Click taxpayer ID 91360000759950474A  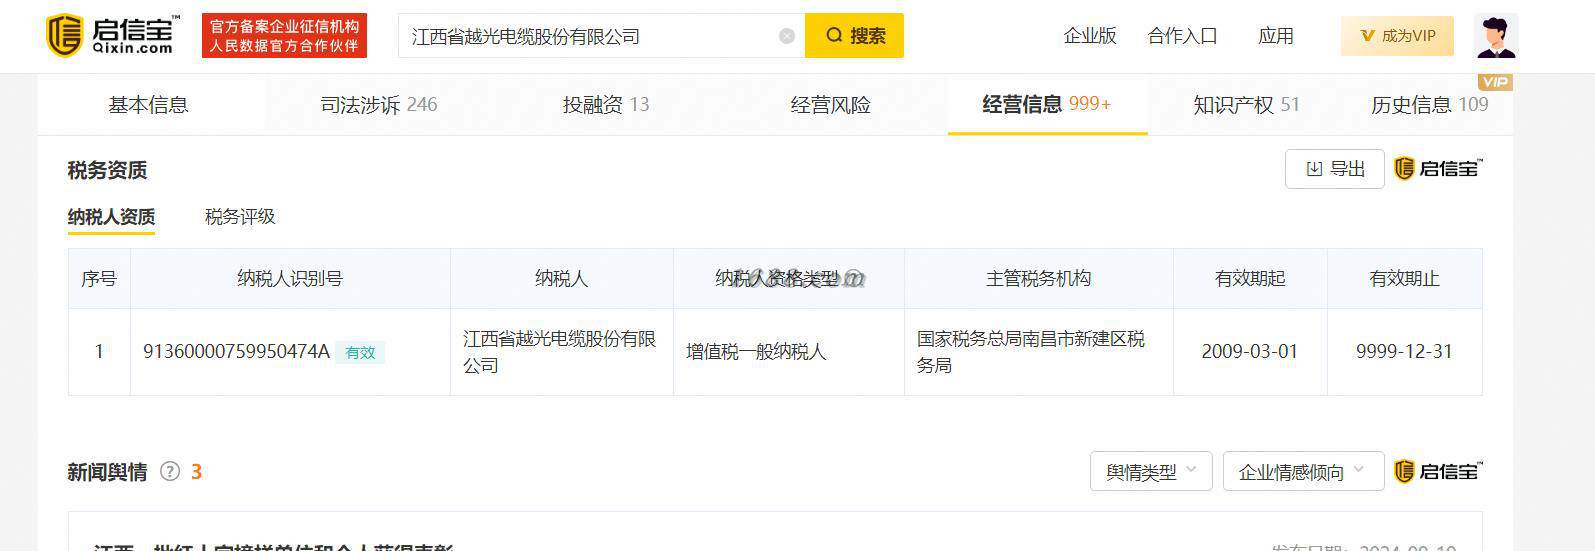click(236, 352)
